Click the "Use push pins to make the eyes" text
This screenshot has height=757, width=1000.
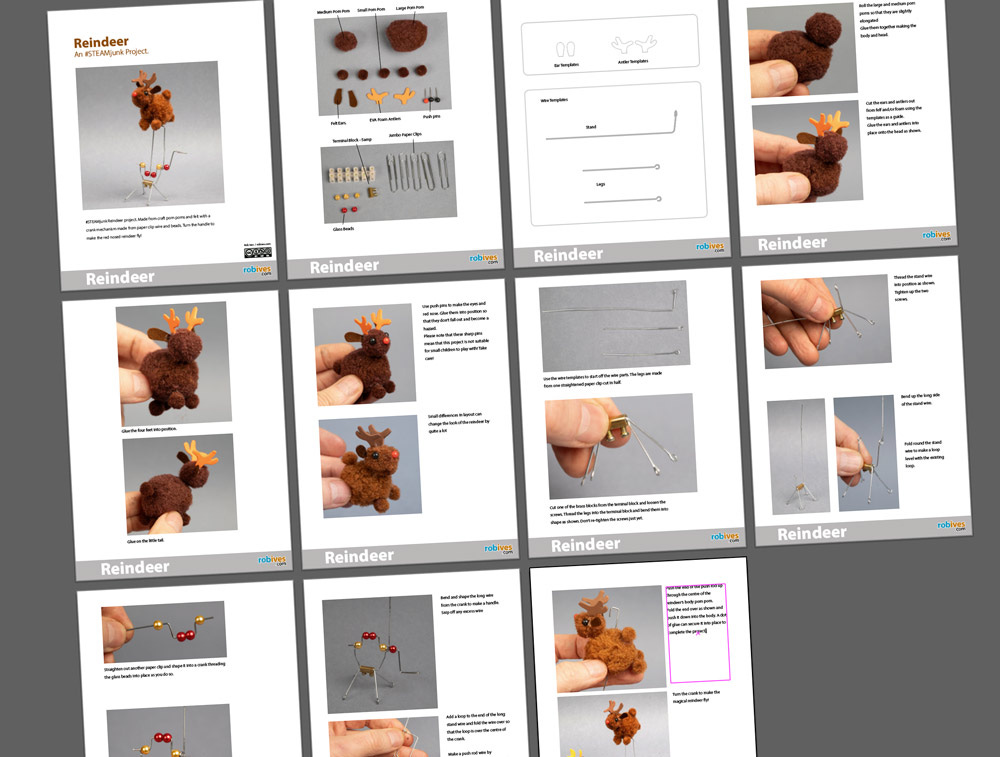456,332
